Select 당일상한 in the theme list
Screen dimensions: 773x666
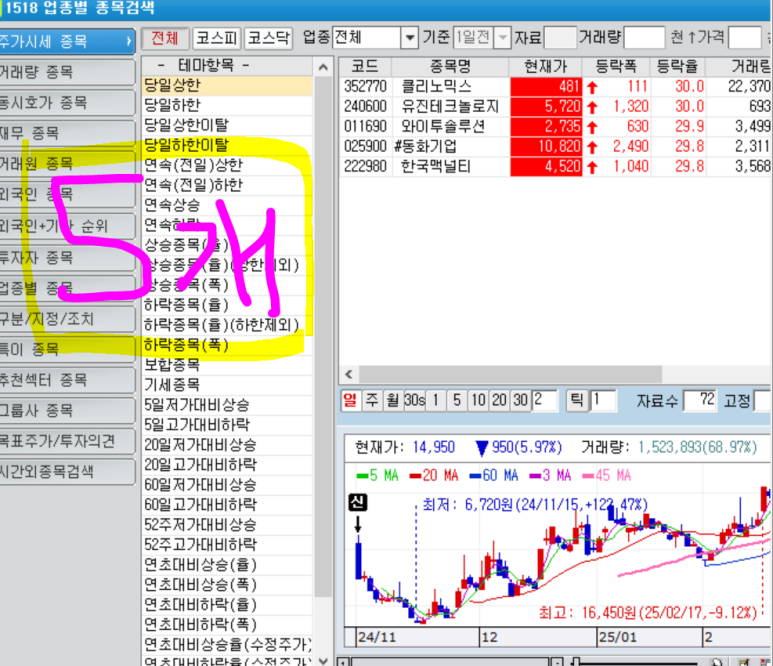tap(172, 87)
